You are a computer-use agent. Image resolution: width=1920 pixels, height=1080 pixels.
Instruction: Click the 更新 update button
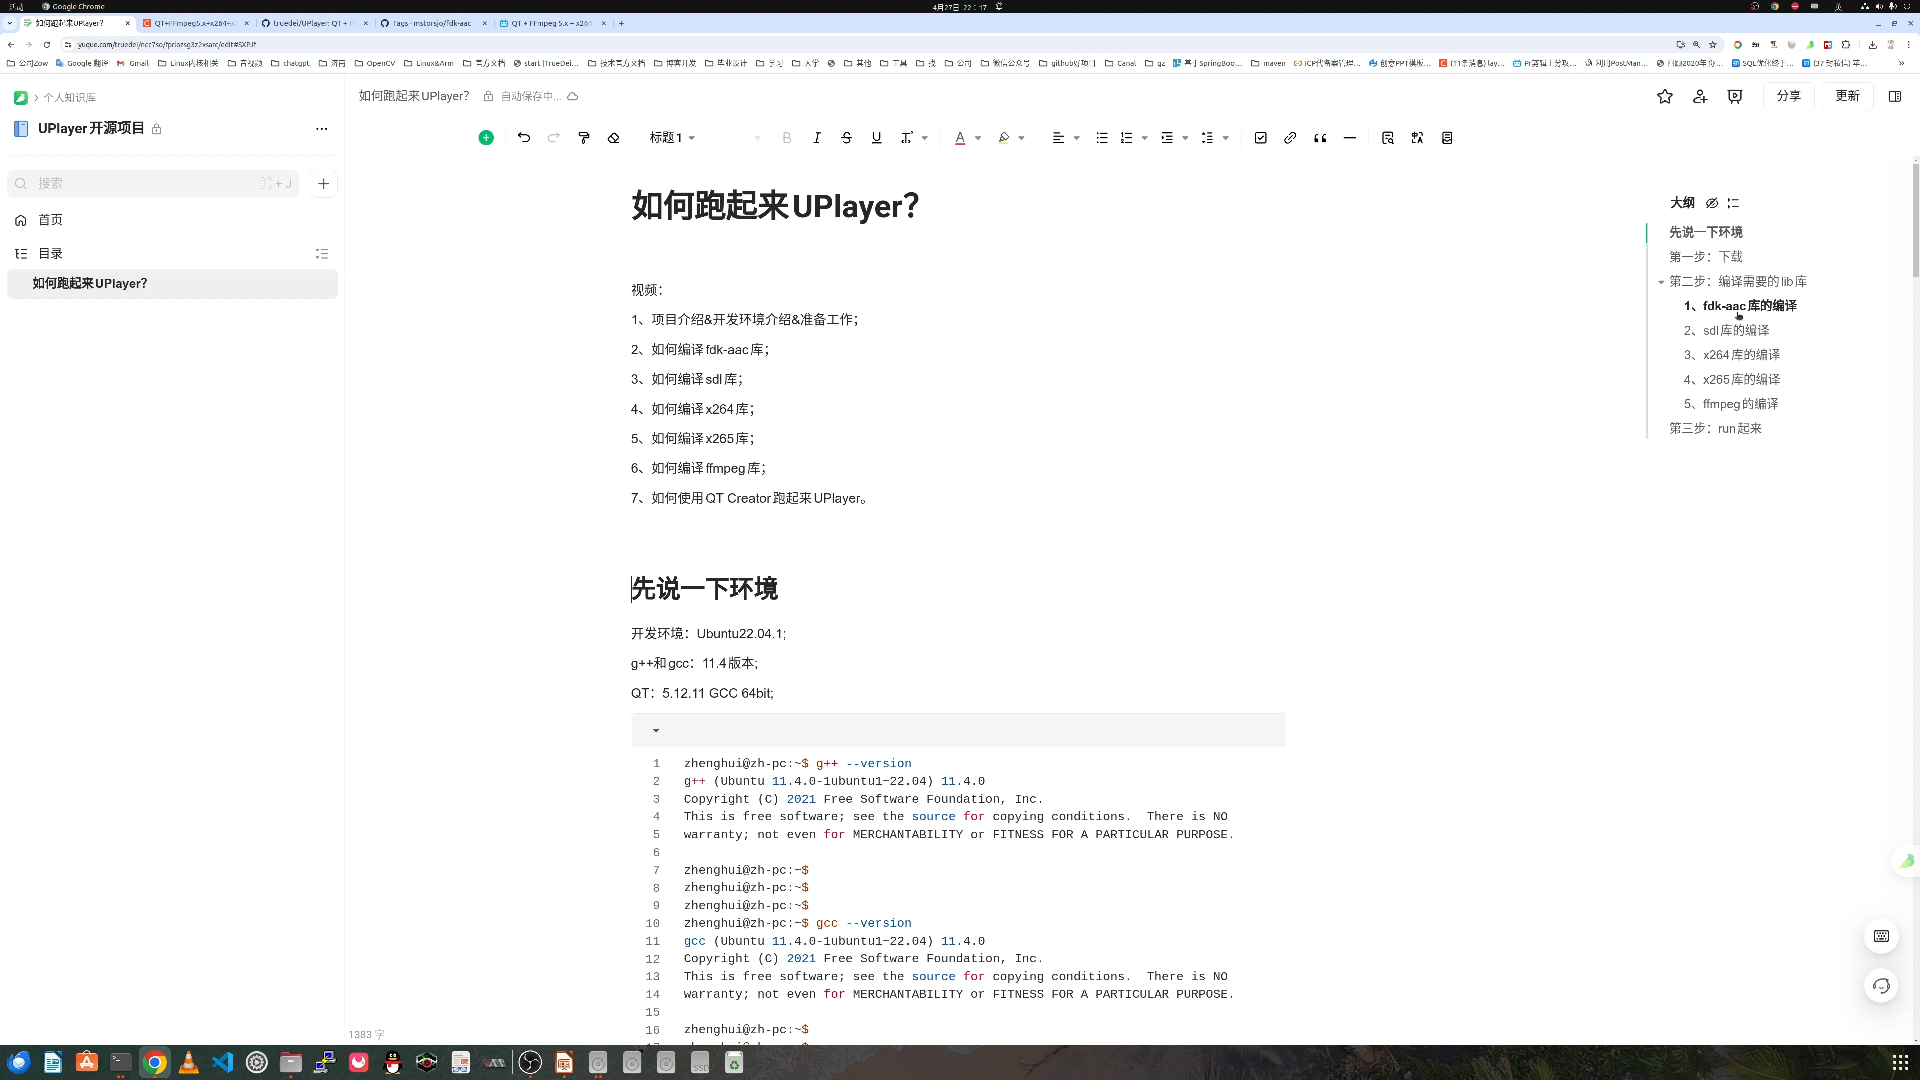click(x=1847, y=96)
